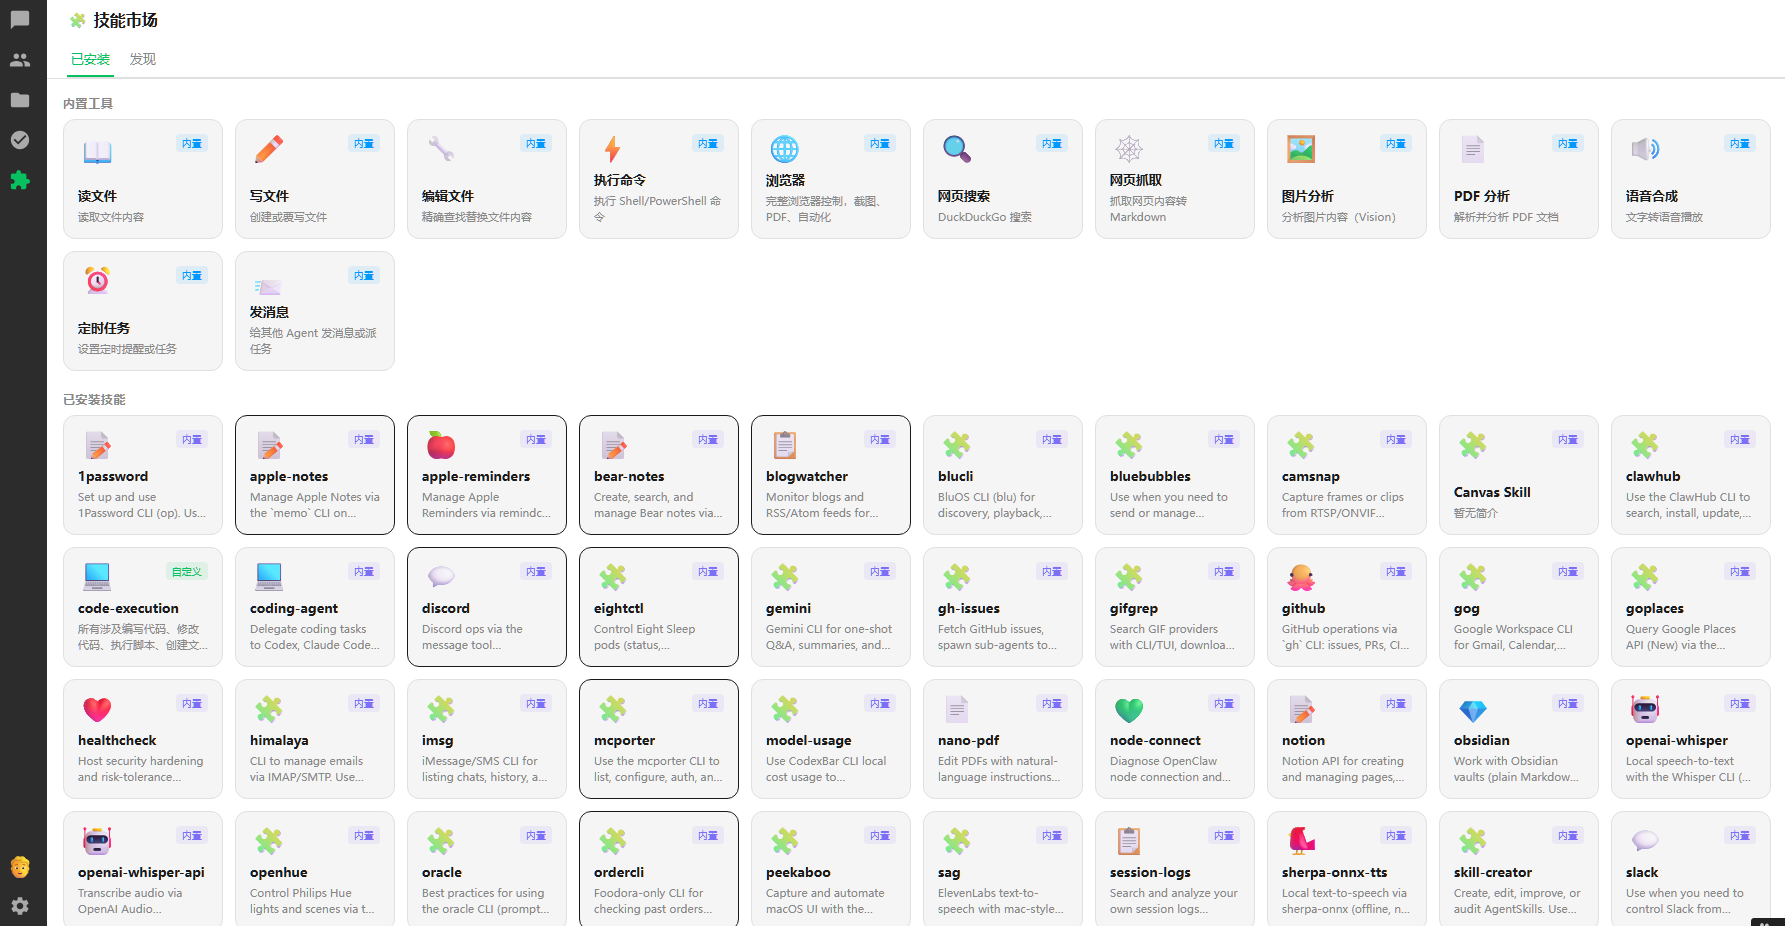The image size is (1785, 926).
Task: Click the diamond icon of obsidian
Action: click(1473, 710)
